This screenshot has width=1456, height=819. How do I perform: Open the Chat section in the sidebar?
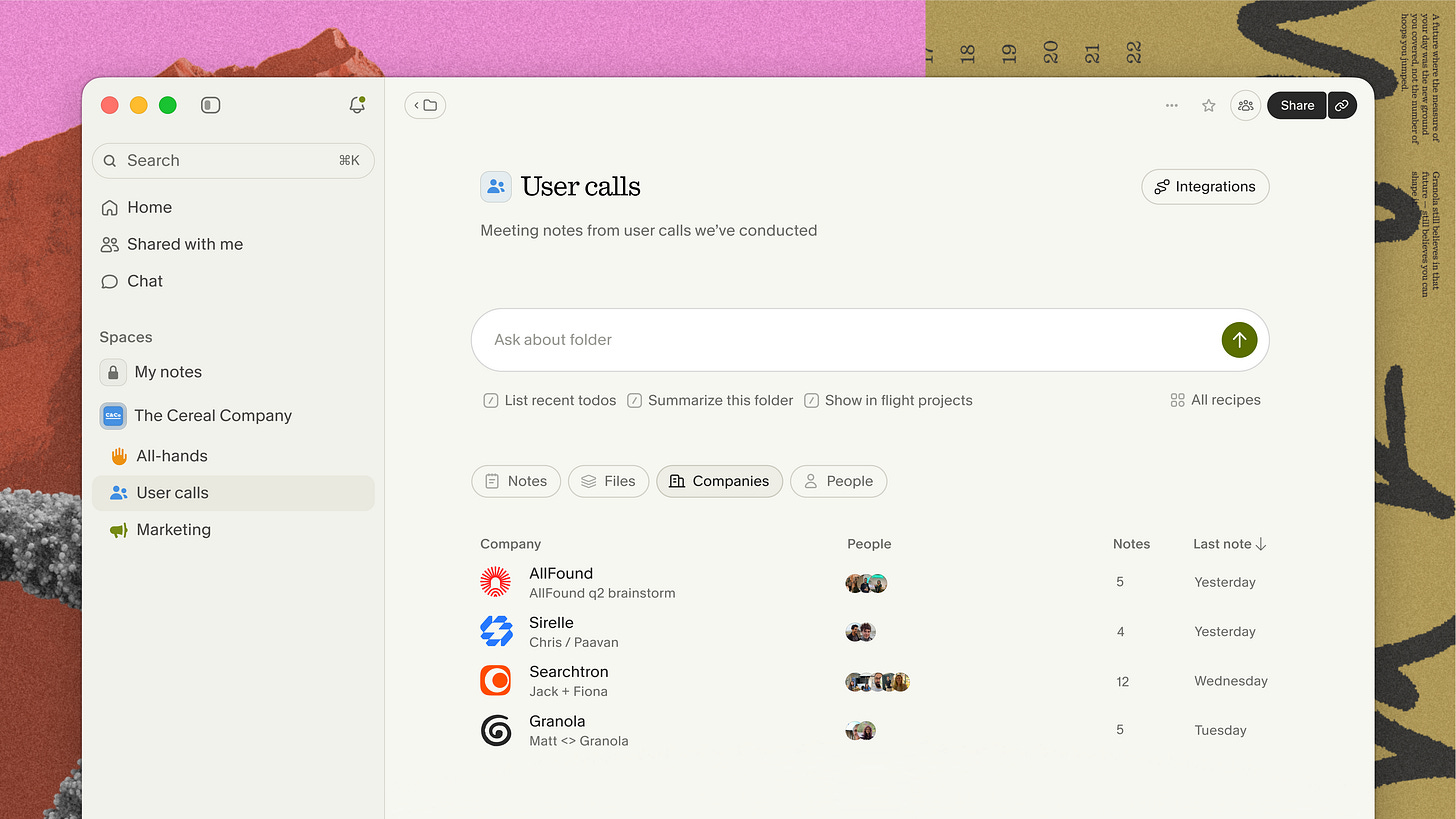(x=144, y=281)
